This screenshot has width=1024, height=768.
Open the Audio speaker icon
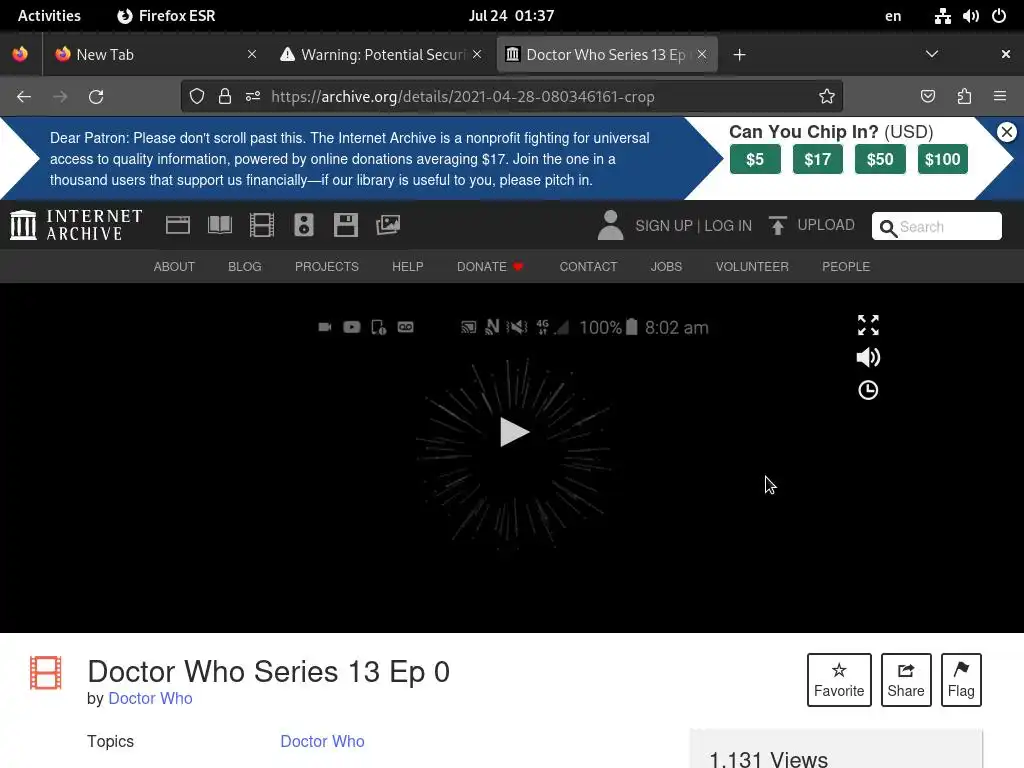click(x=304, y=225)
